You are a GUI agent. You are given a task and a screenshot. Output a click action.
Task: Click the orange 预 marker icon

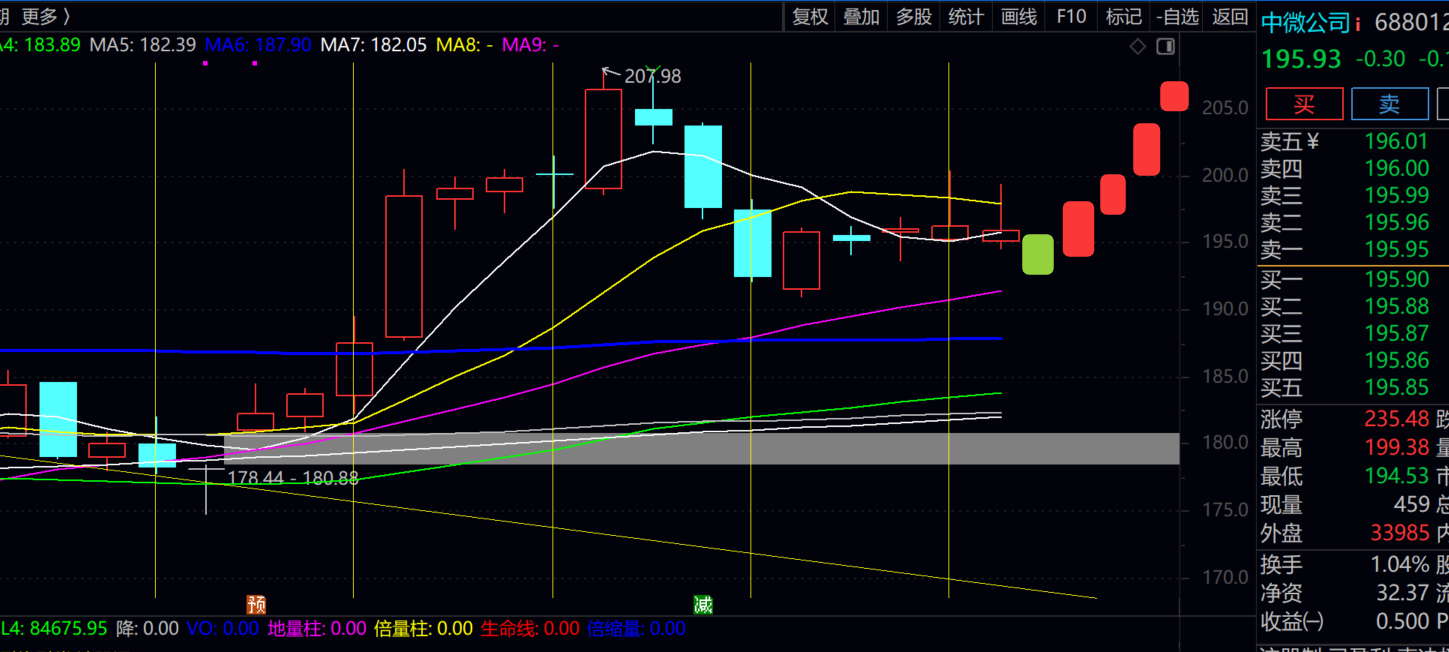257,604
